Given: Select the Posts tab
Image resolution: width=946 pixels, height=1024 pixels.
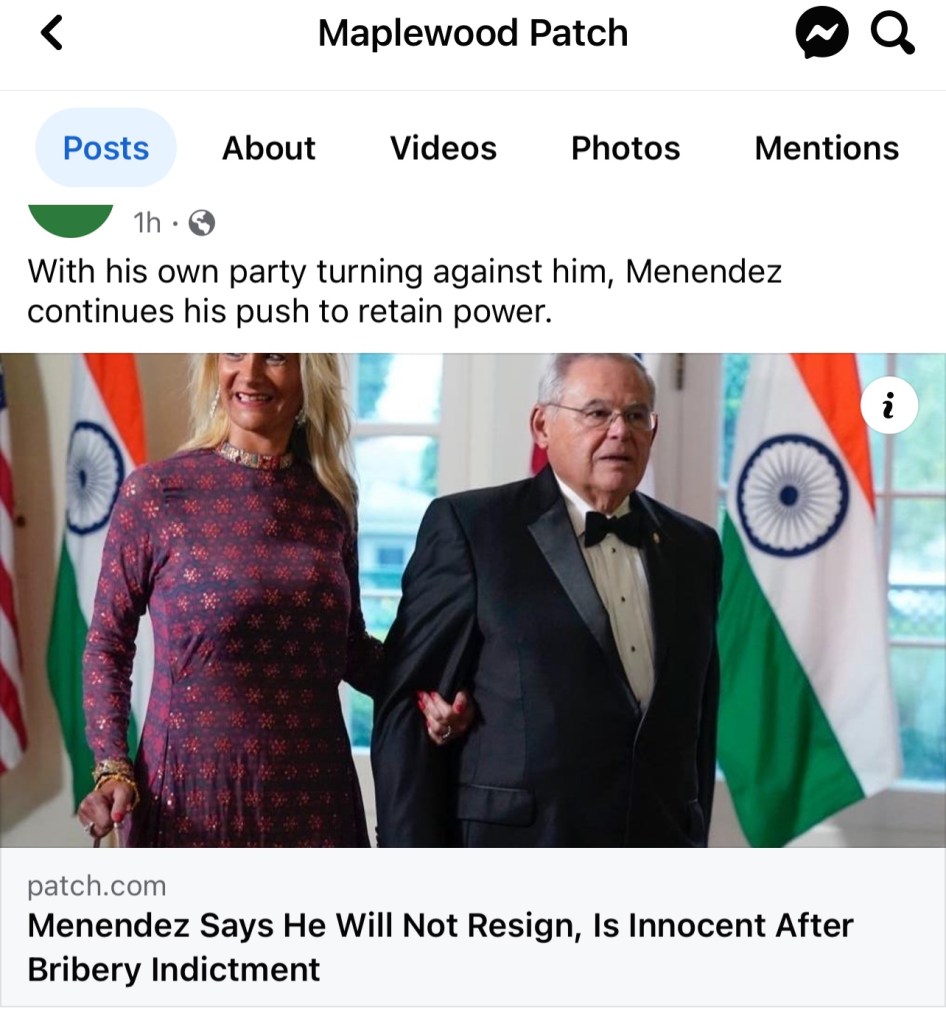Looking at the screenshot, I should (106, 148).
